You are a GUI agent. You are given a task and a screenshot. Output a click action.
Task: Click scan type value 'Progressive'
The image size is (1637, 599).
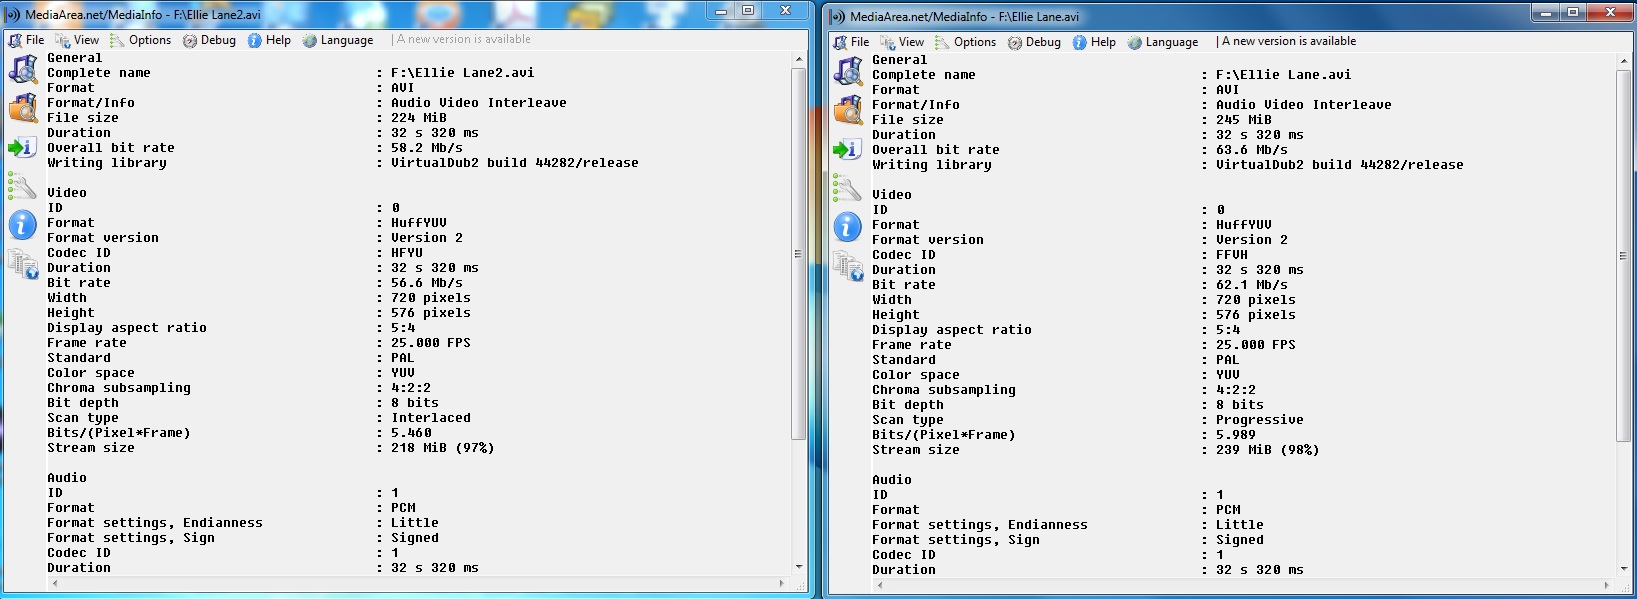1260,420
